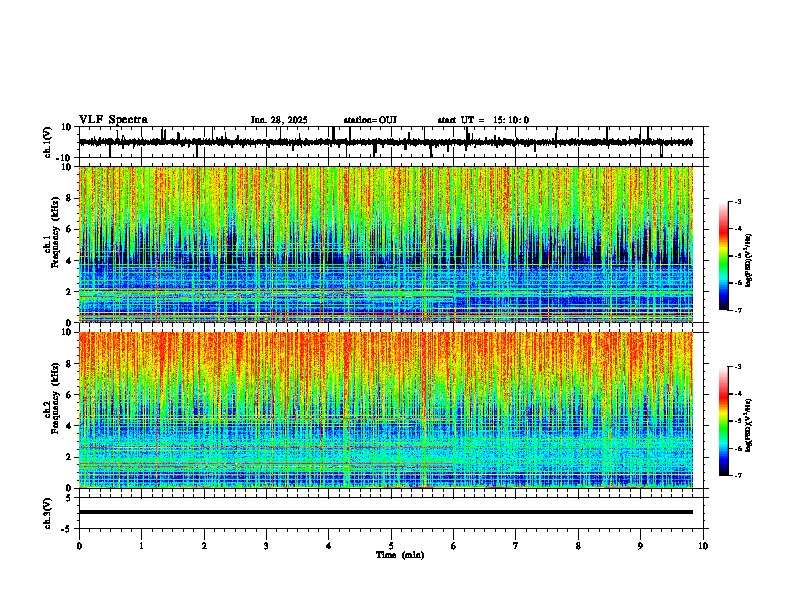Click the "-7" label on ch.2 colorbar
The height and width of the screenshot is (612, 792).
pos(737,475)
